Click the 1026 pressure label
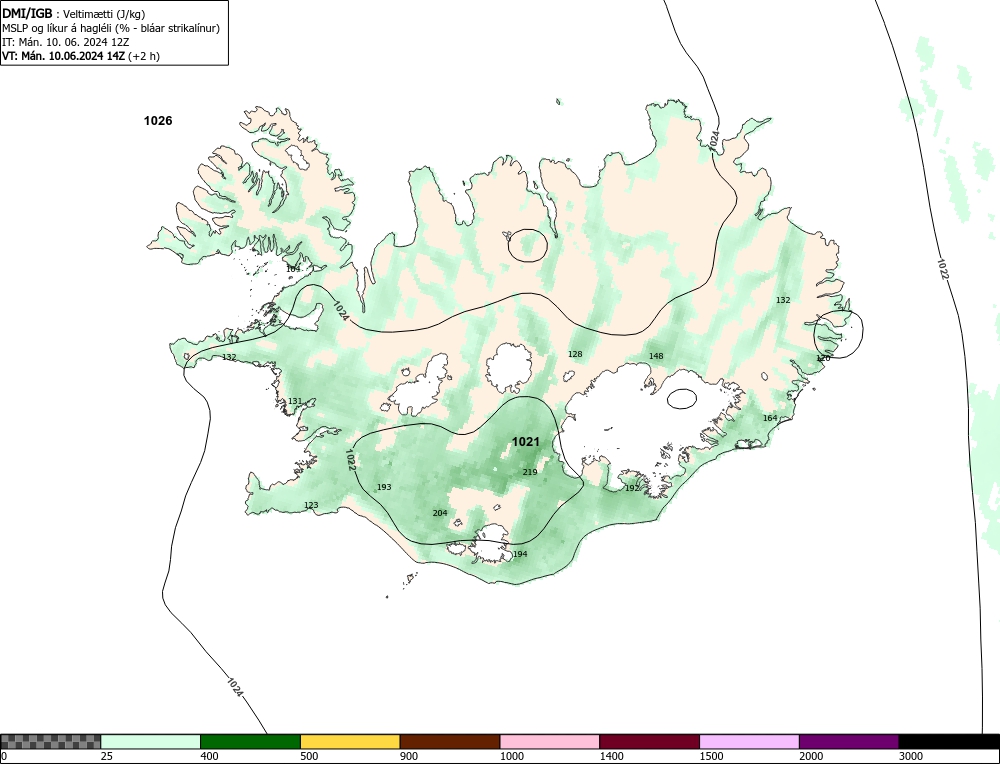 point(158,121)
